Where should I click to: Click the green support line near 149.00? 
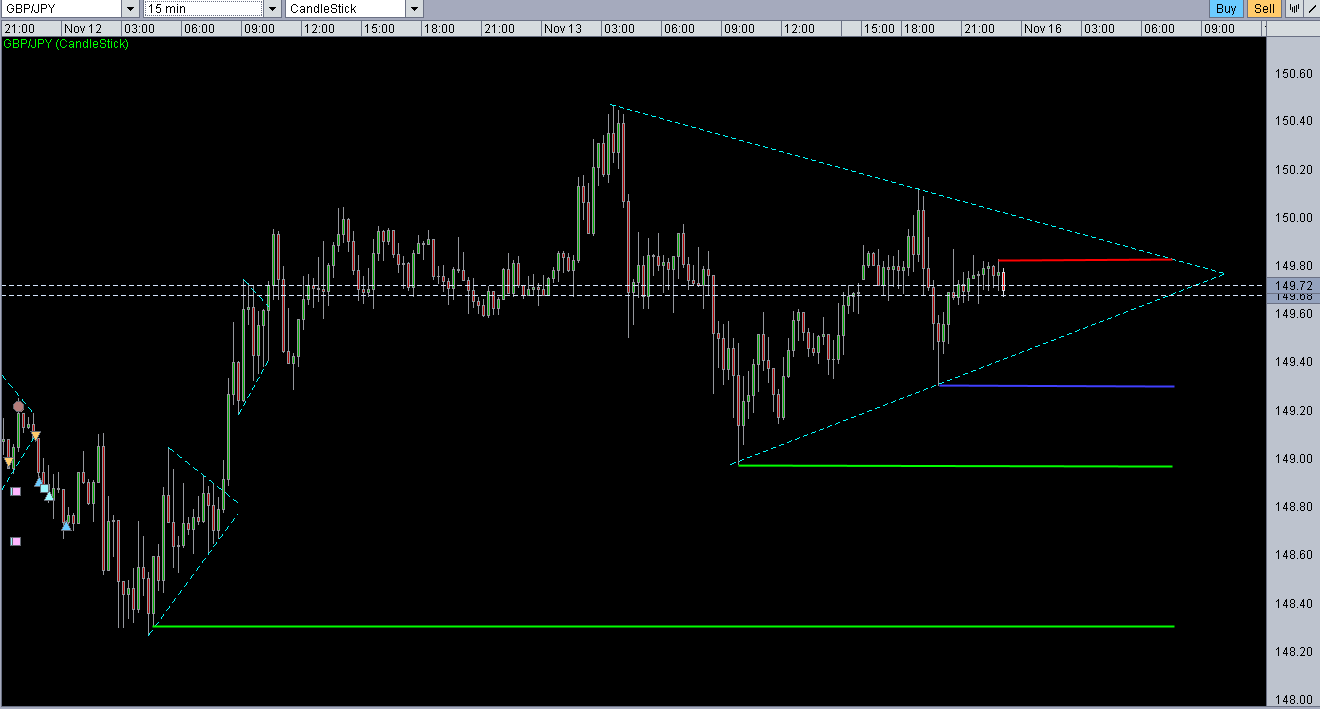(954, 466)
